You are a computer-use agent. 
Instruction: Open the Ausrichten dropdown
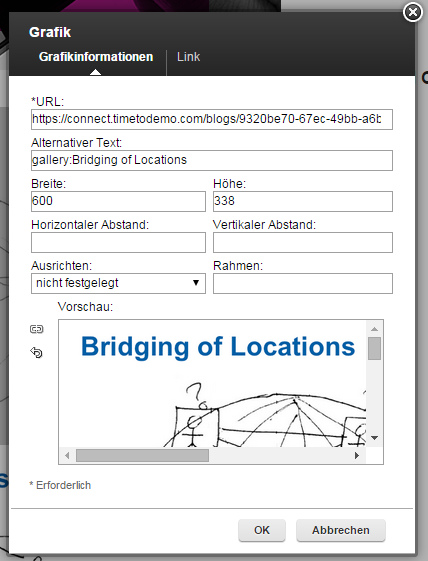pos(118,283)
